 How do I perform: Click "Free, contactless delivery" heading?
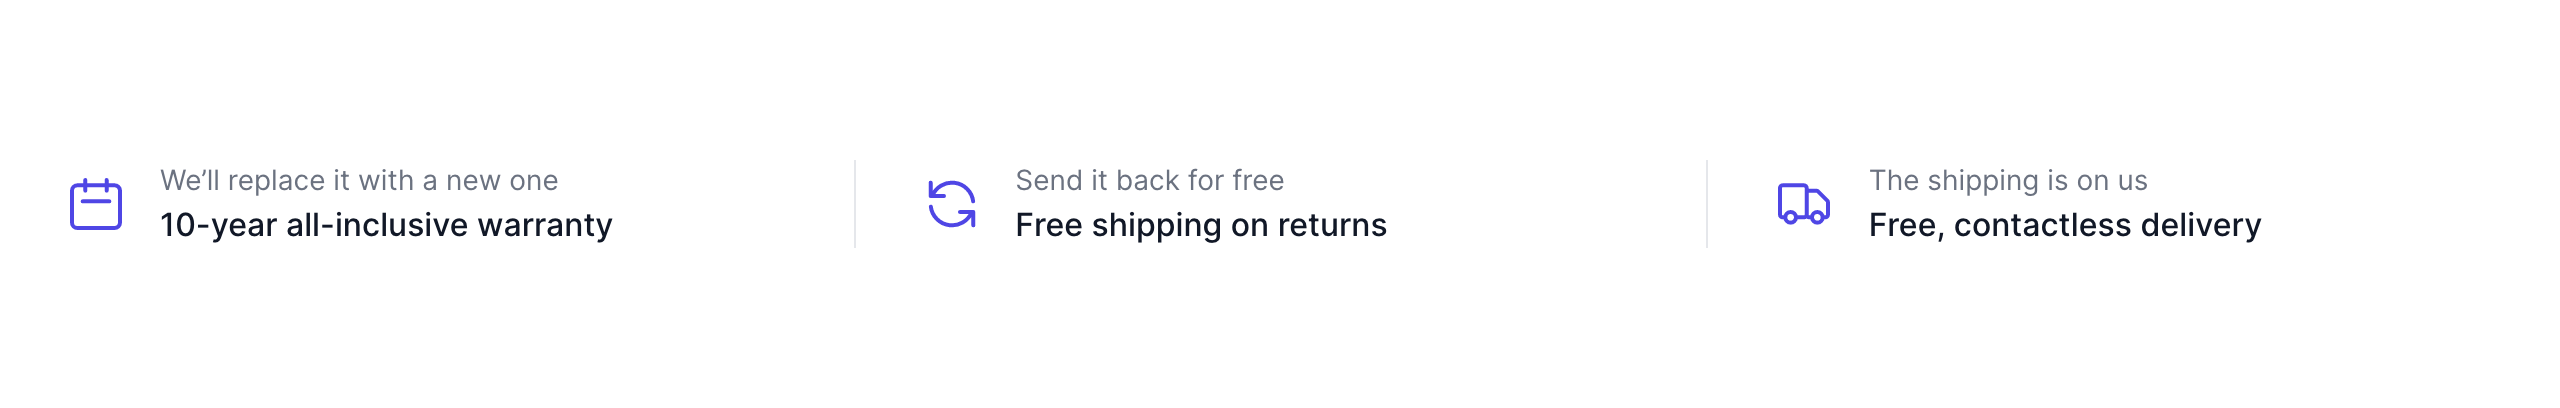pos(2064,225)
